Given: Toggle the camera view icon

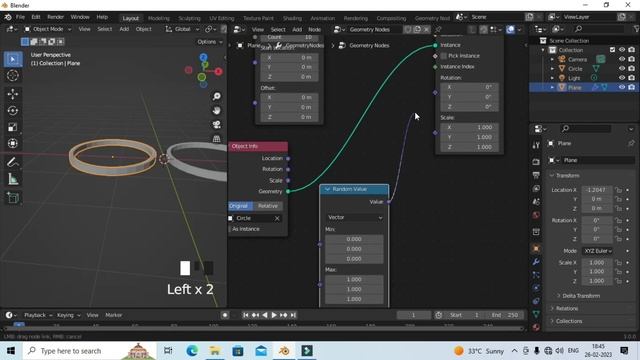Looking at the screenshot, I should click(x=216, y=124).
